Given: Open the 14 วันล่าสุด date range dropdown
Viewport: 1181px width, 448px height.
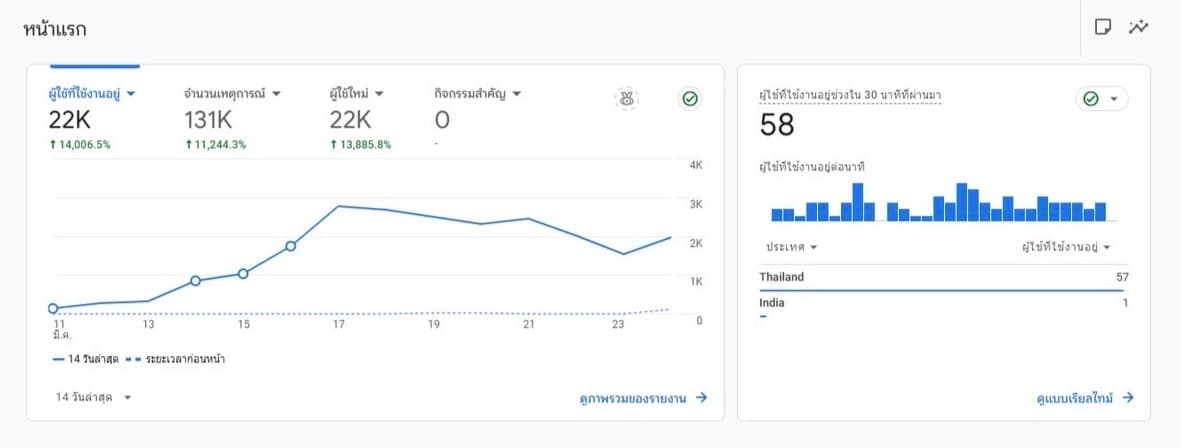Looking at the screenshot, I should (94, 397).
